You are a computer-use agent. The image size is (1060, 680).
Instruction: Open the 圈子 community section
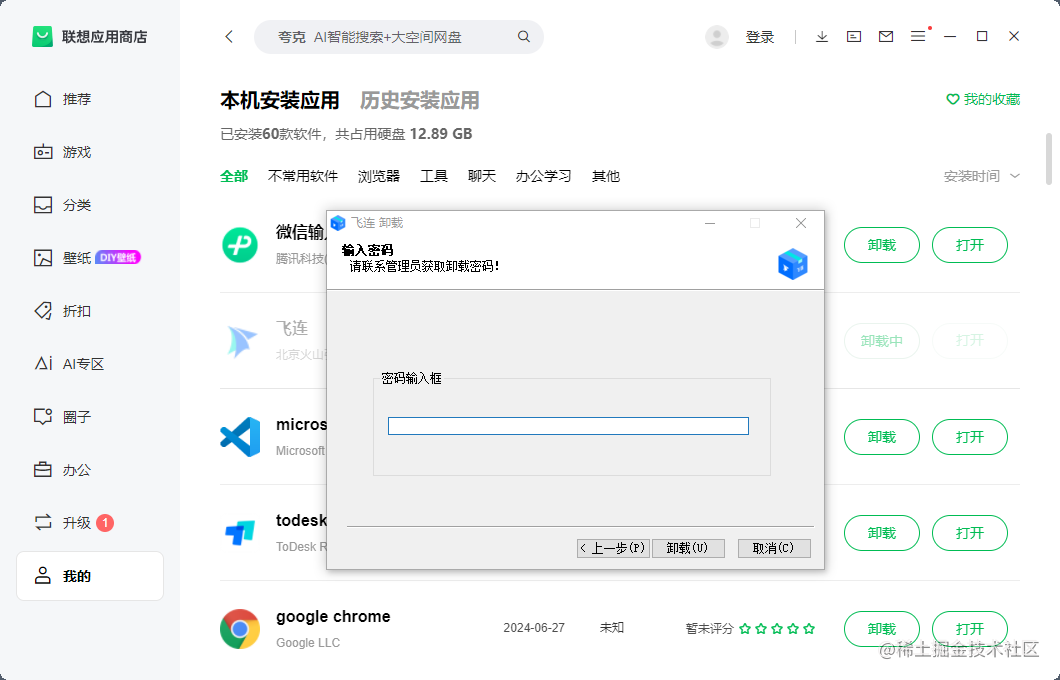tap(63, 416)
